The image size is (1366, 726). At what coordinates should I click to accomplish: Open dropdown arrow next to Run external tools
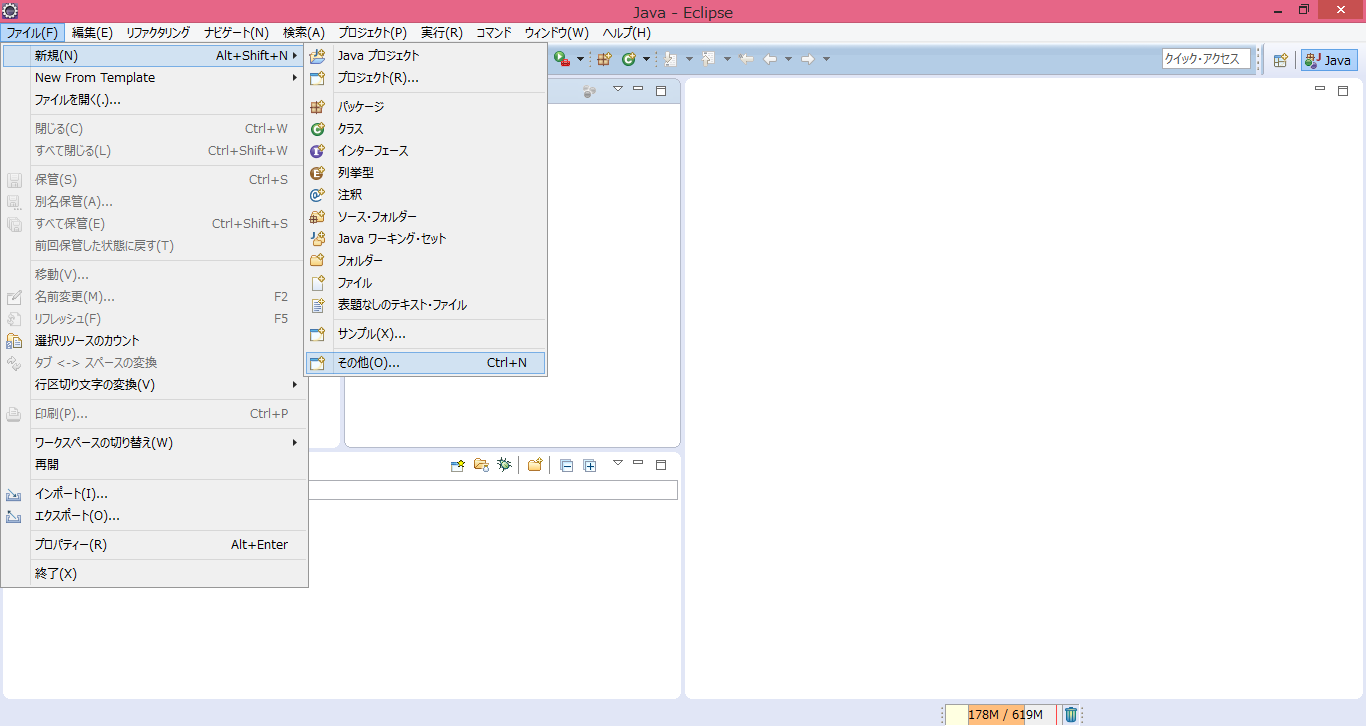(580, 59)
